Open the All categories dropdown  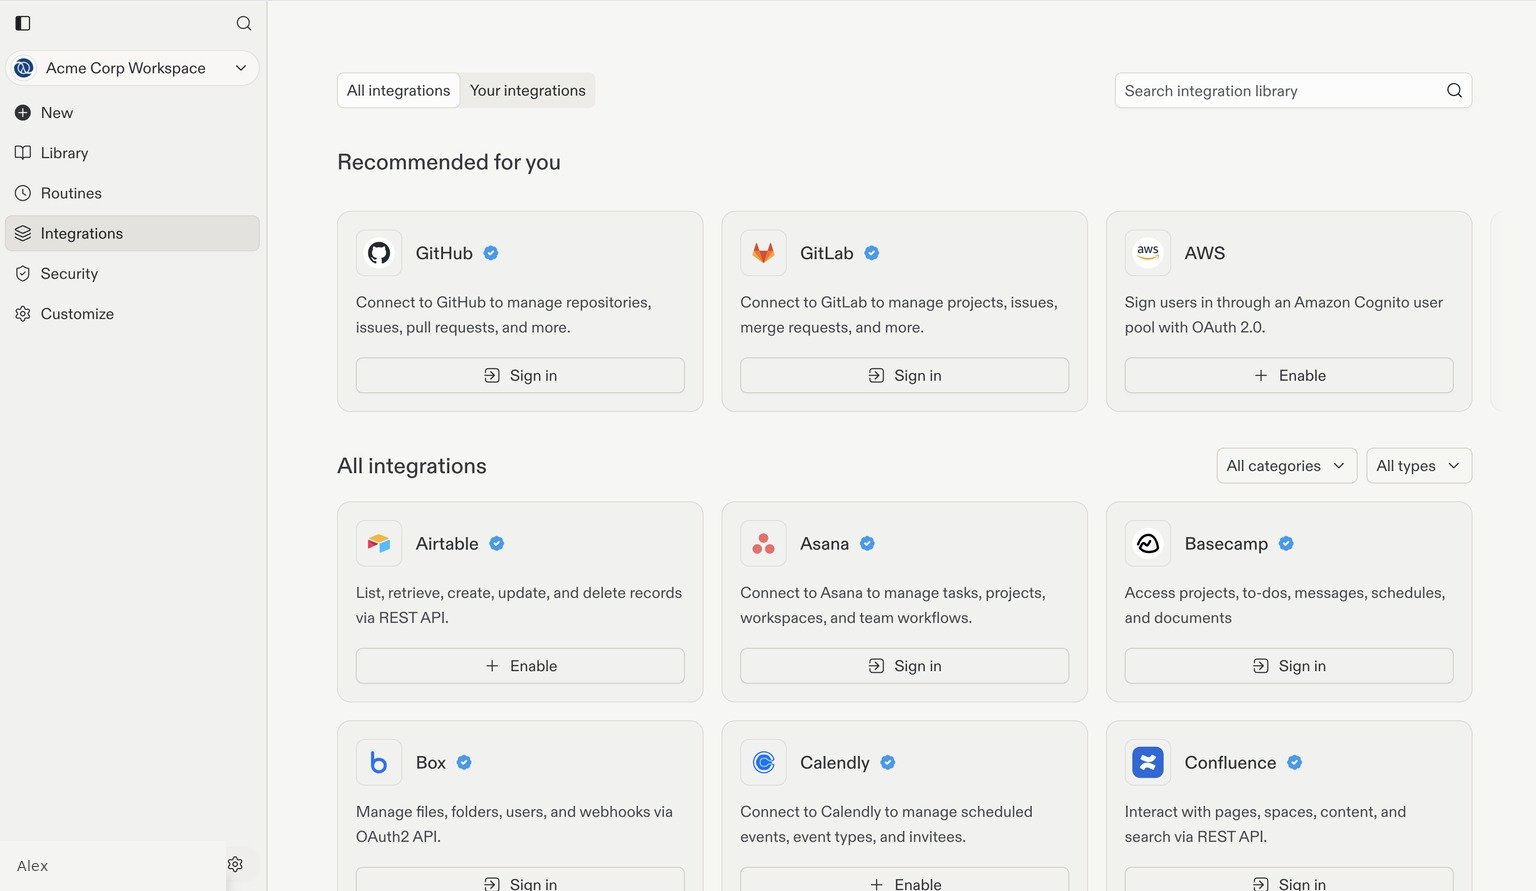[1287, 466]
